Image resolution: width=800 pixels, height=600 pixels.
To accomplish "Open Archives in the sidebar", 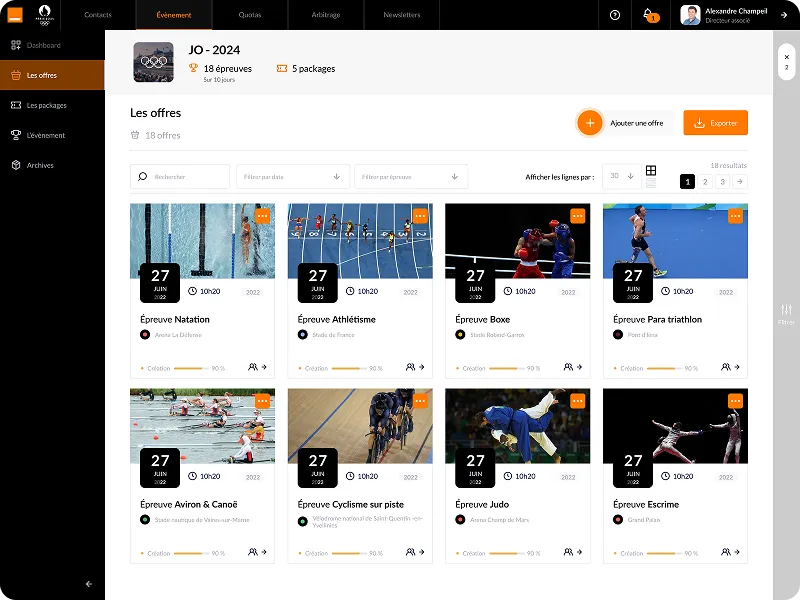I will (52, 165).
